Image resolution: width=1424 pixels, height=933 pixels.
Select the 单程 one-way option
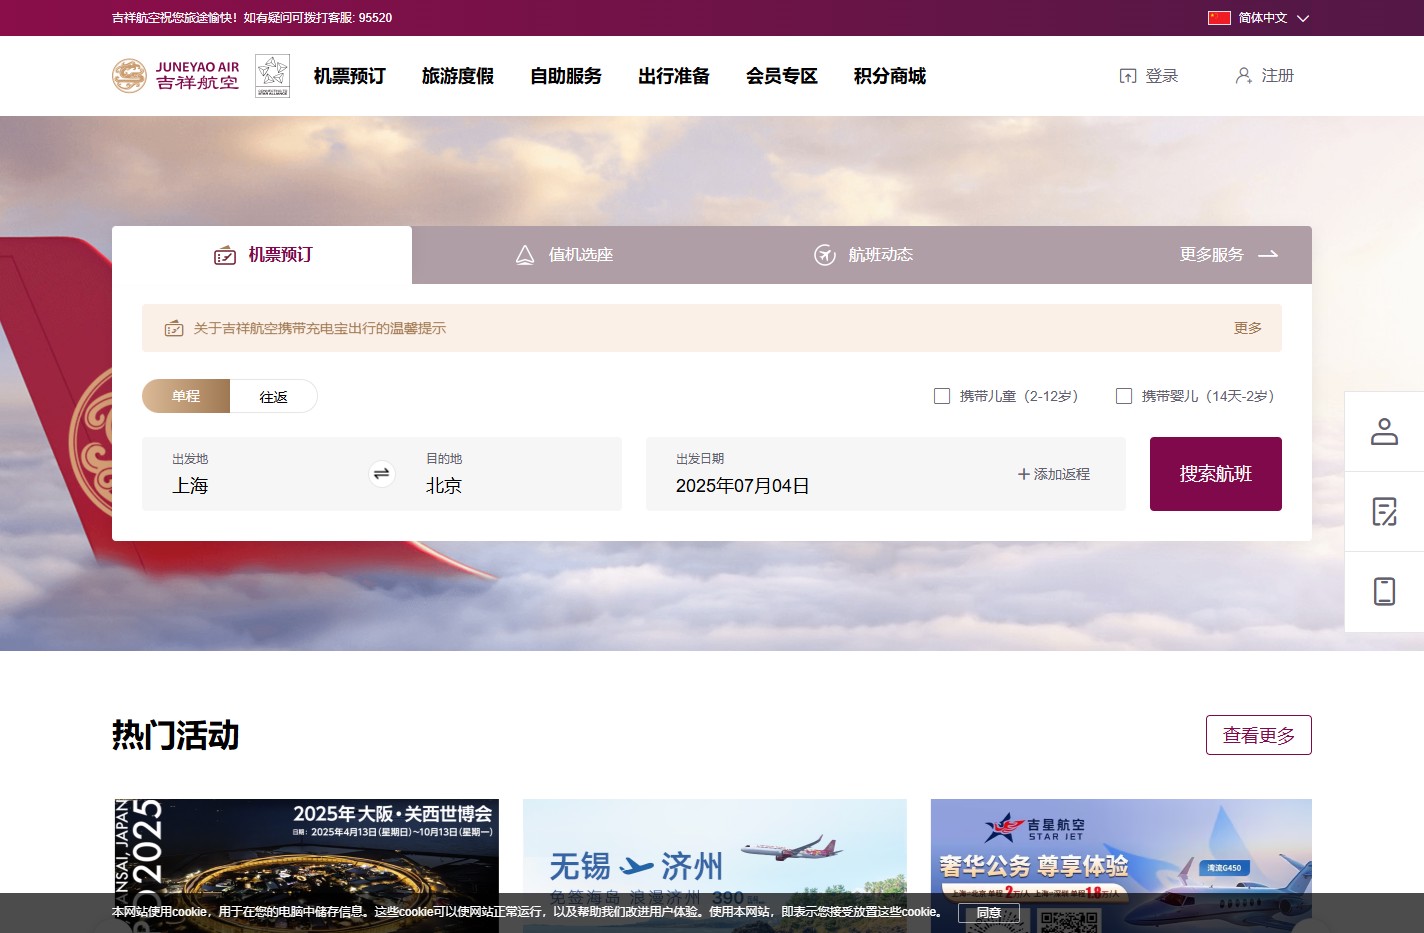186,396
